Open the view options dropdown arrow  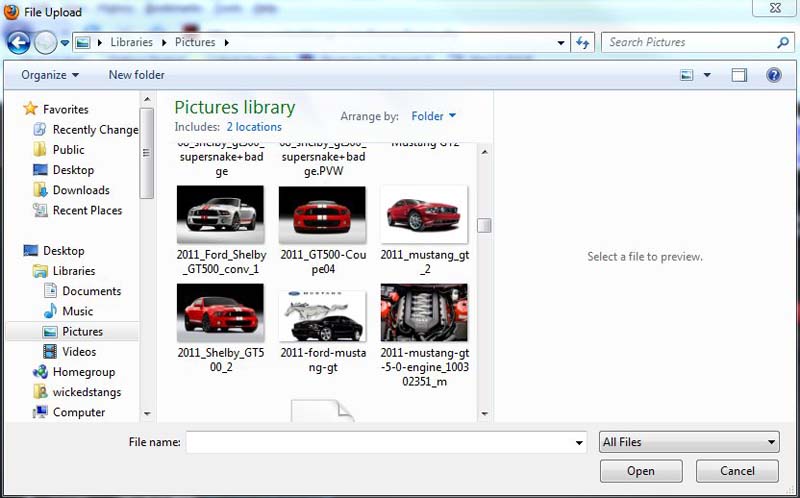tap(707, 76)
